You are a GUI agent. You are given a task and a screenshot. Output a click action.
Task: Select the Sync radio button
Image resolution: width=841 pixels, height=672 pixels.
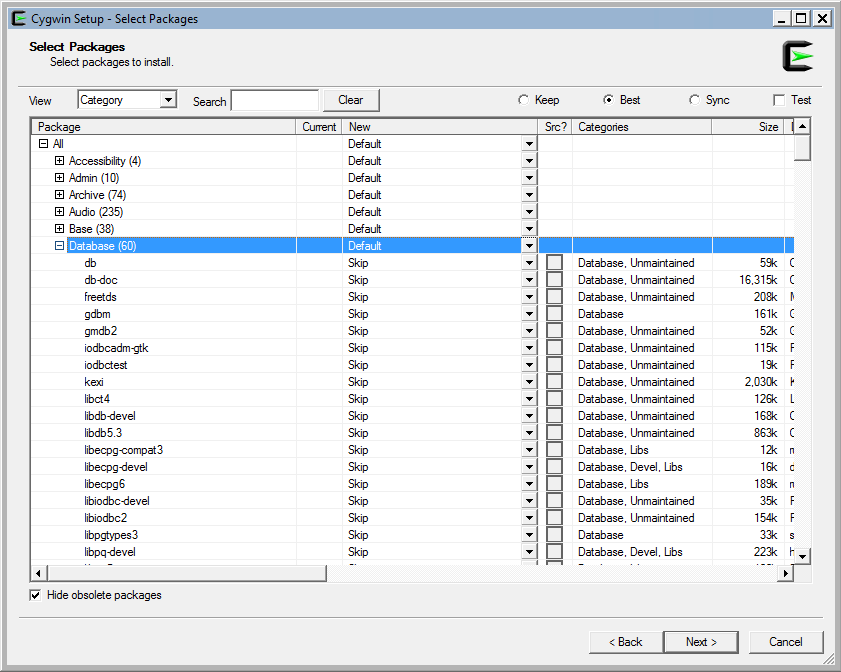tap(695, 100)
